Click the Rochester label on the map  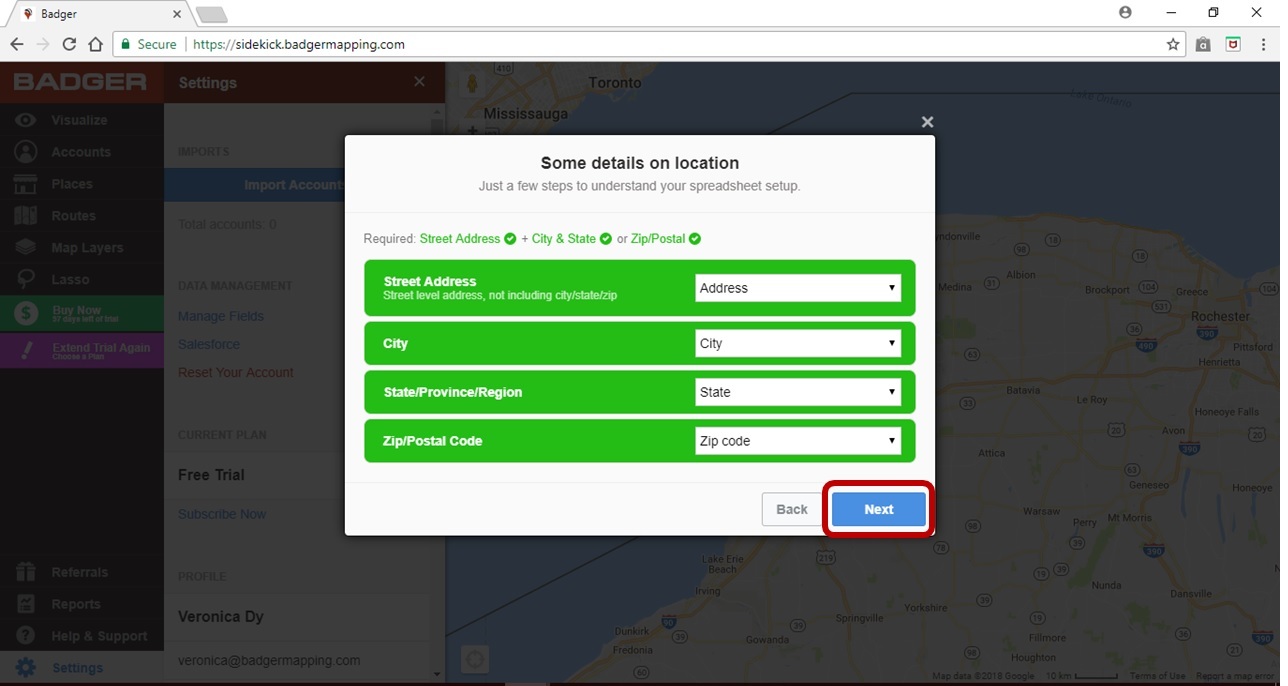(1219, 316)
